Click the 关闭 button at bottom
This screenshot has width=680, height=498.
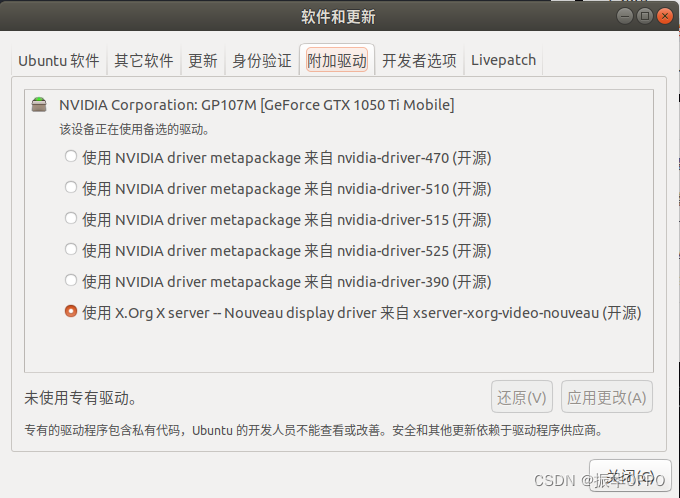[x=630, y=476]
